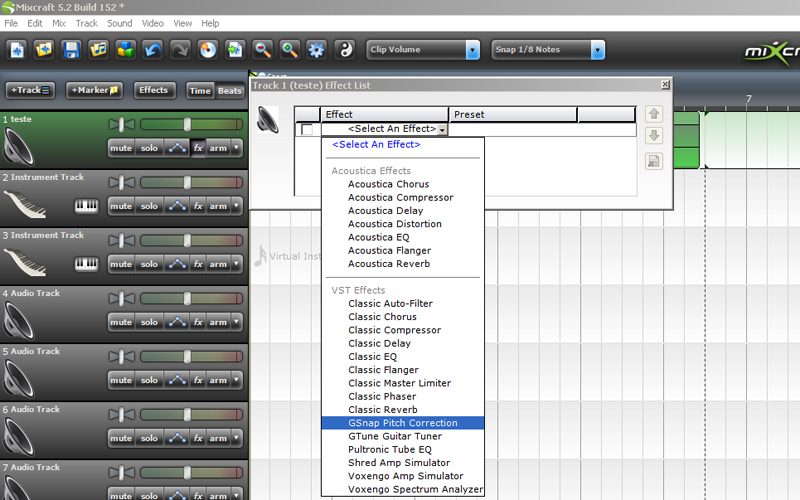Open arm dropdown arrow on 4 Audio Track
This screenshot has width=800, height=500.
point(236,322)
